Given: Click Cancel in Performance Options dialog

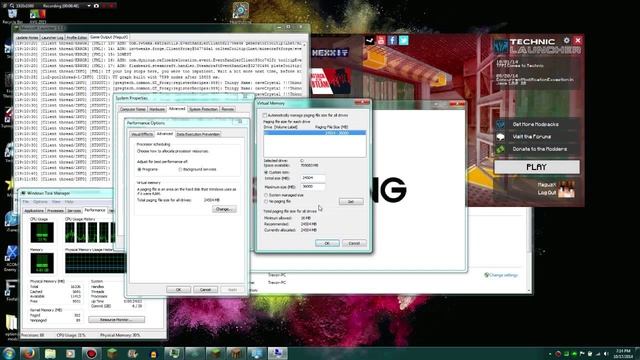Looking at the screenshot, I should click(205, 289).
